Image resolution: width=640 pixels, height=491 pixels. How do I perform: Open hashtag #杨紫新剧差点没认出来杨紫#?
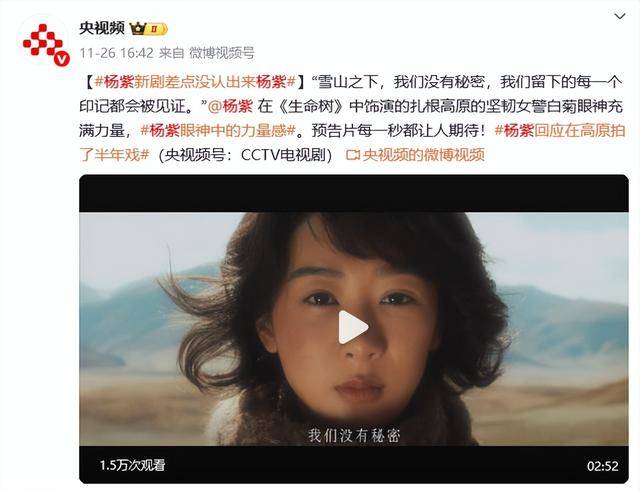(195, 82)
